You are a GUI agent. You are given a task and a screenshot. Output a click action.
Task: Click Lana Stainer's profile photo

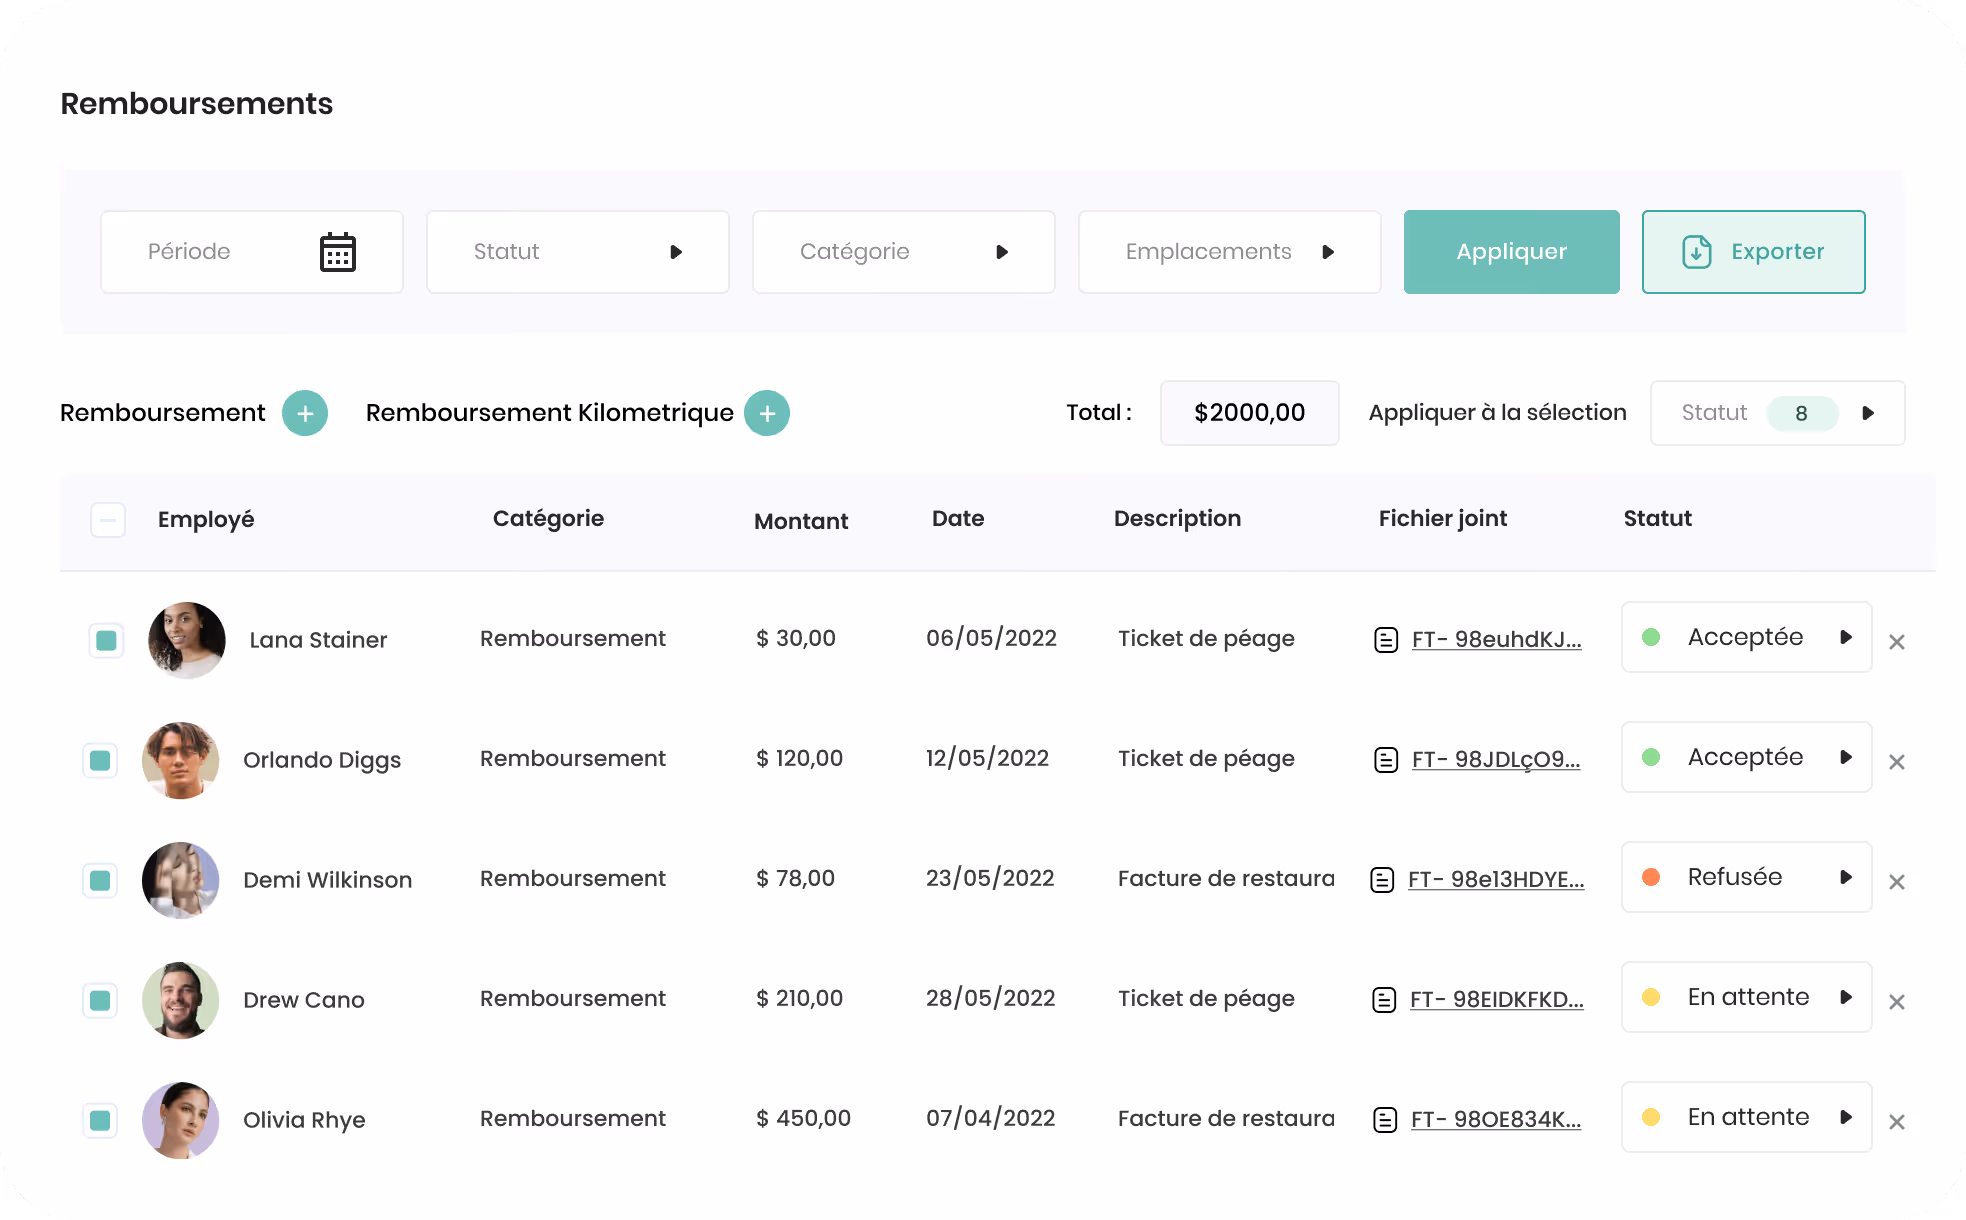click(x=187, y=640)
